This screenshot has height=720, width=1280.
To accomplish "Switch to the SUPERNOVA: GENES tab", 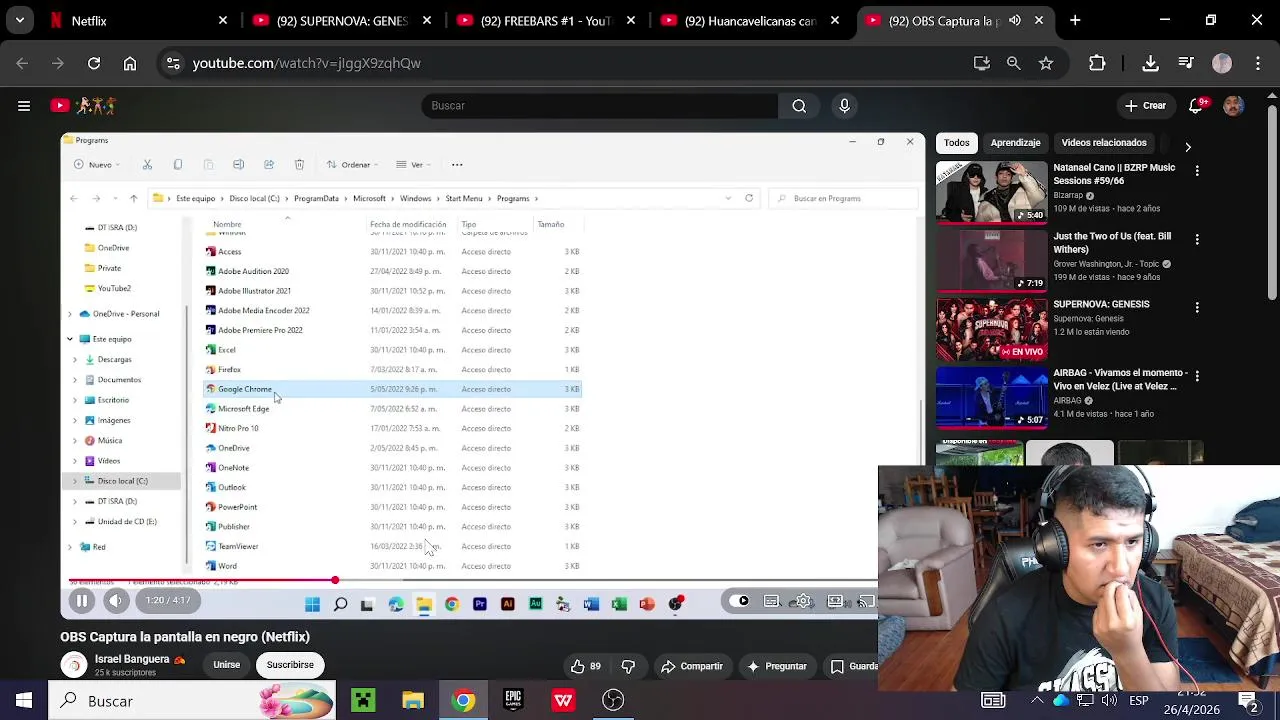I will tap(338, 20).
